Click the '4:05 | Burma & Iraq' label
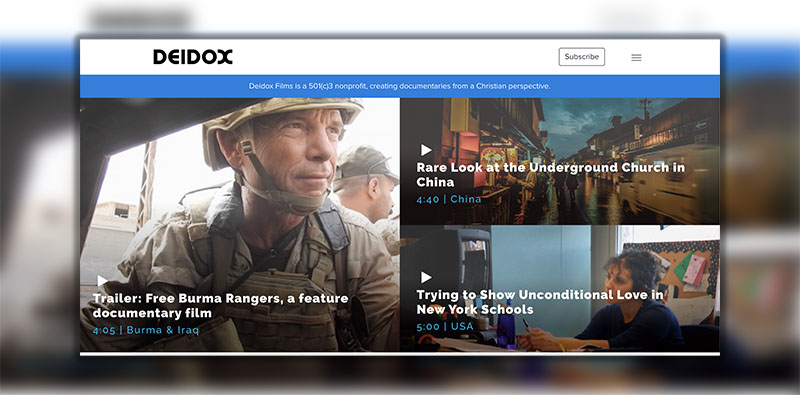Image resolution: width=800 pixels, height=395 pixels. click(145, 330)
